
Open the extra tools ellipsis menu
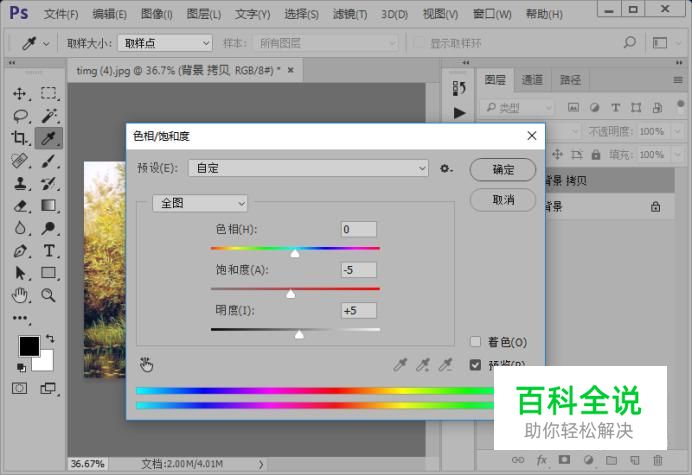[x=20, y=318]
